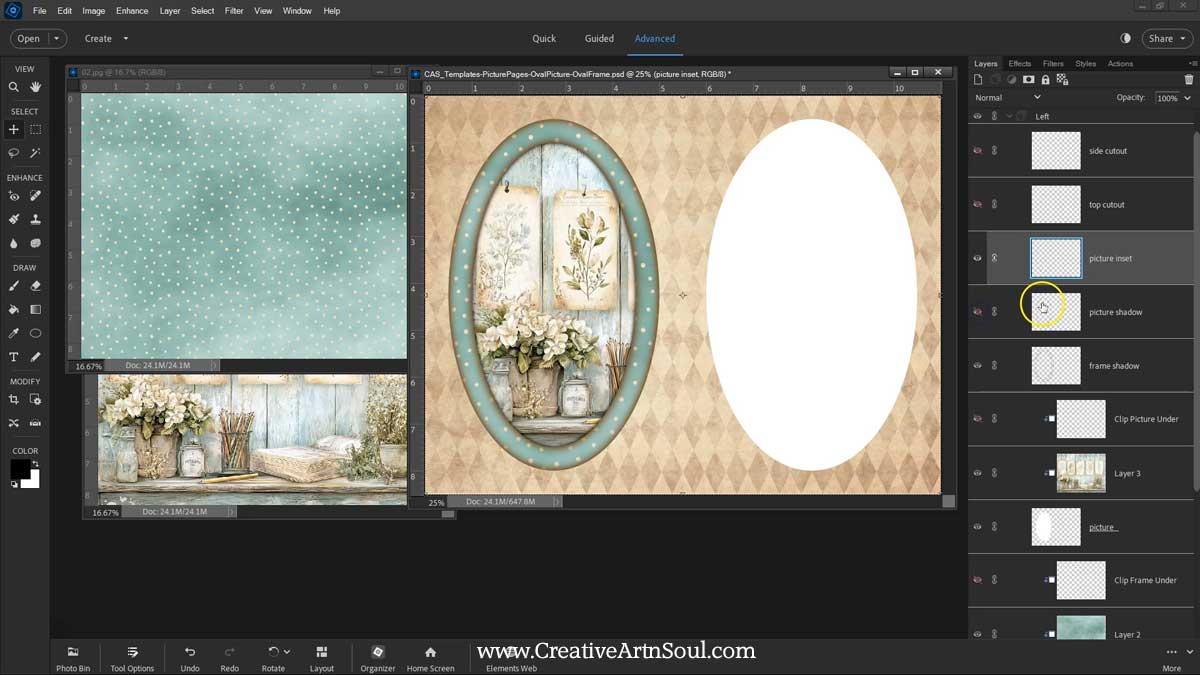Select the Content-Aware Move tool
This screenshot has width=1200, height=675.
click(14, 423)
